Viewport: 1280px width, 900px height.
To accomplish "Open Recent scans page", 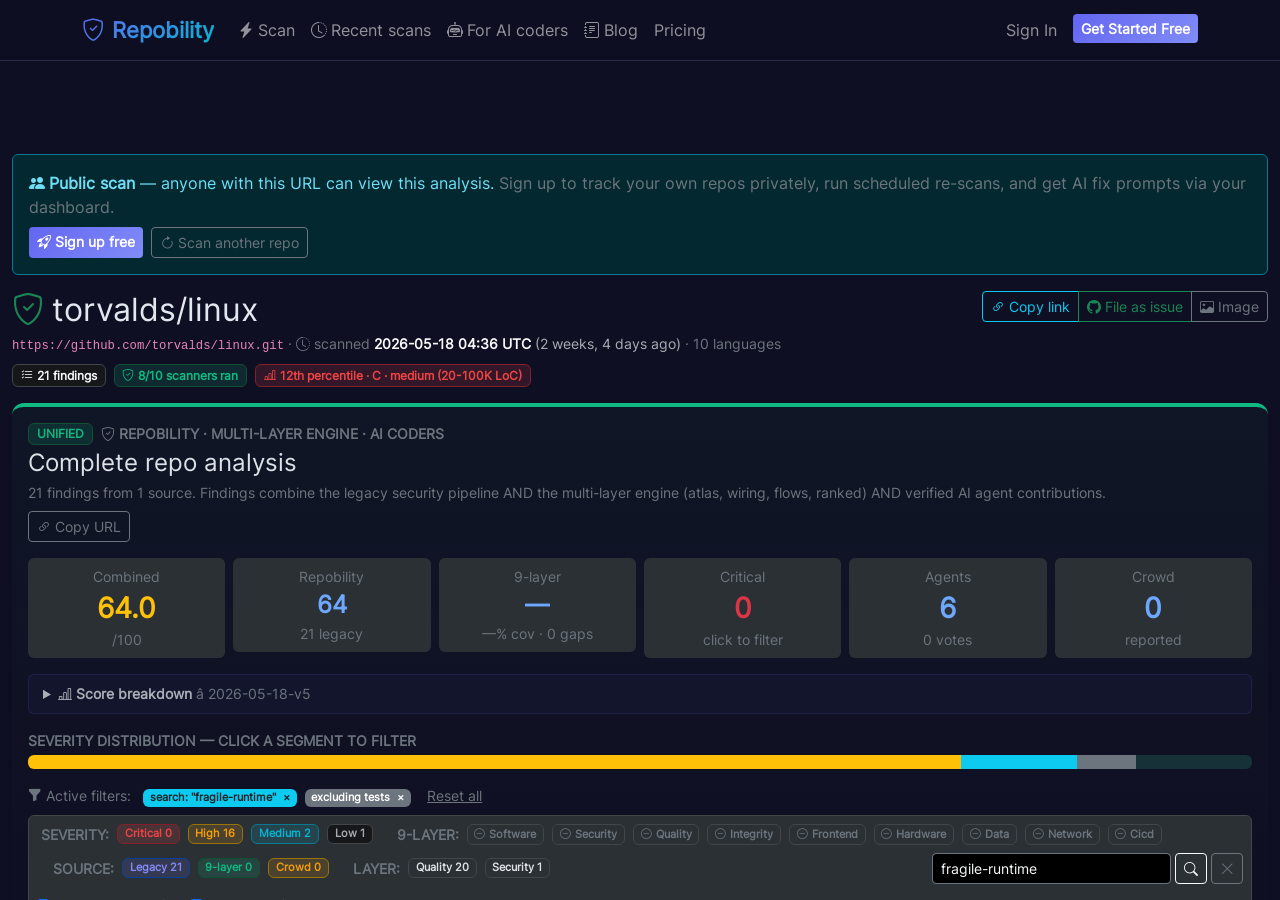I will point(371,30).
